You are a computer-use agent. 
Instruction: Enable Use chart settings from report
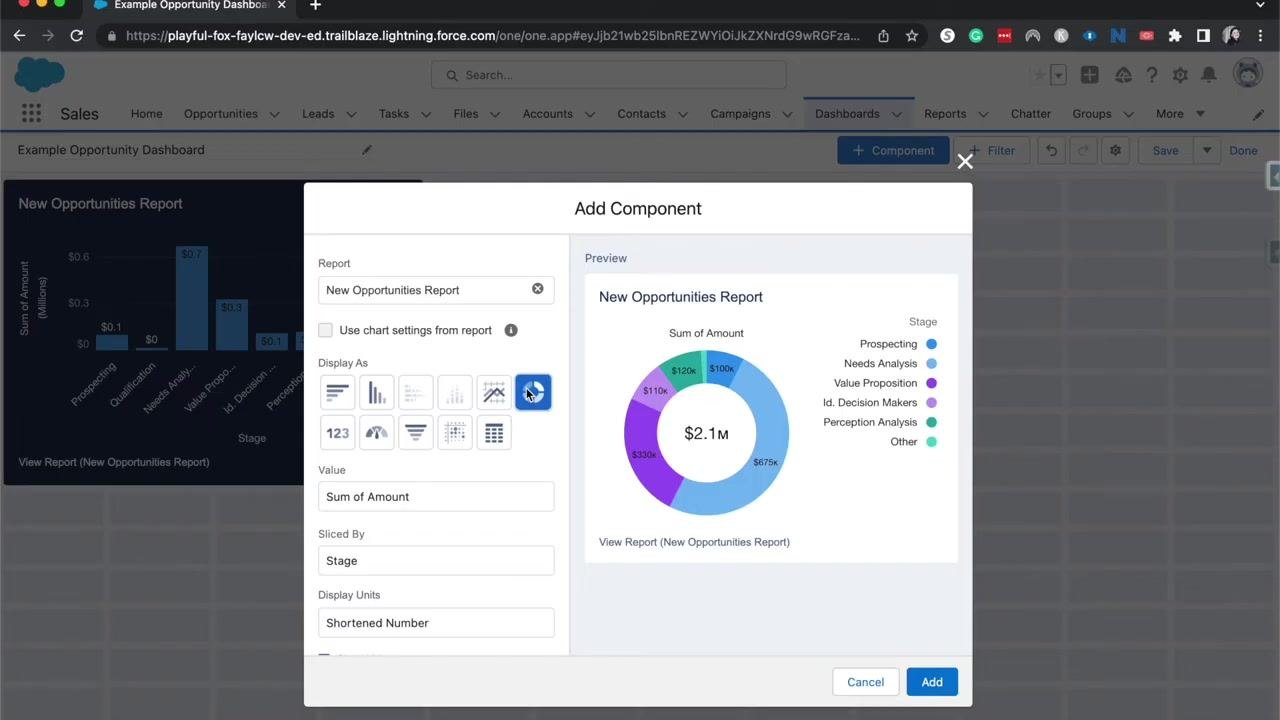pos(325,330)
